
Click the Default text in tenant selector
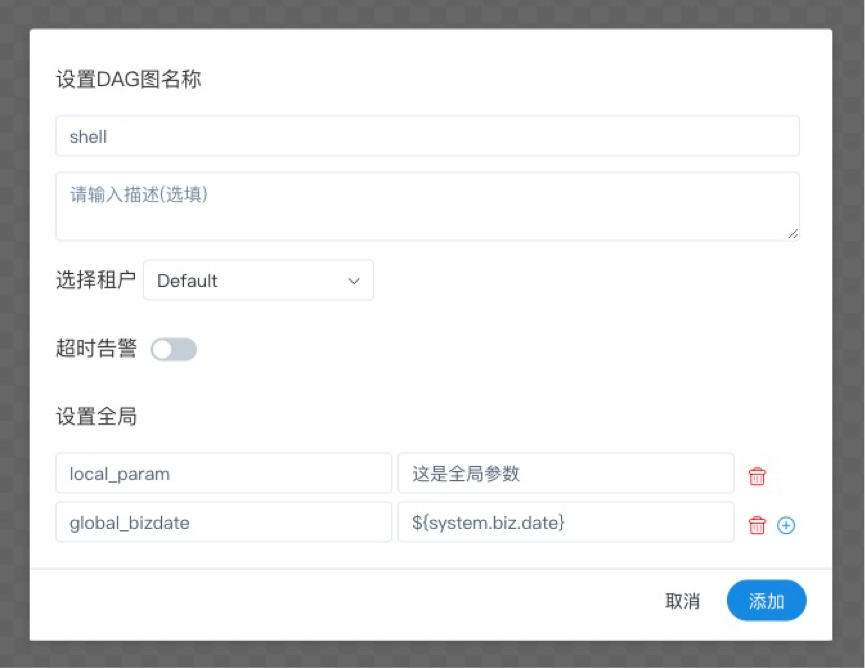[187, 281]
